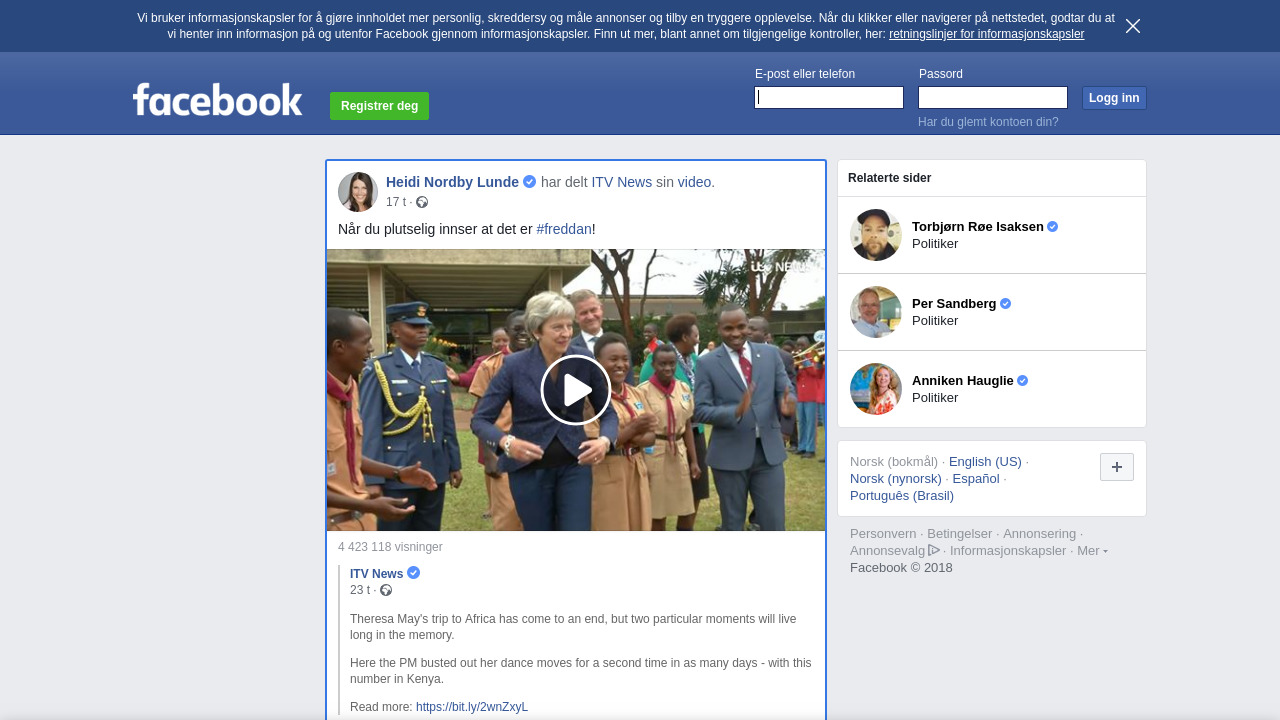This screenshot has height=720, width=1280.
Task: Open Torbjørn Røe Isaksen's page name
Action: pyautogui.click(x=978, y=227)
